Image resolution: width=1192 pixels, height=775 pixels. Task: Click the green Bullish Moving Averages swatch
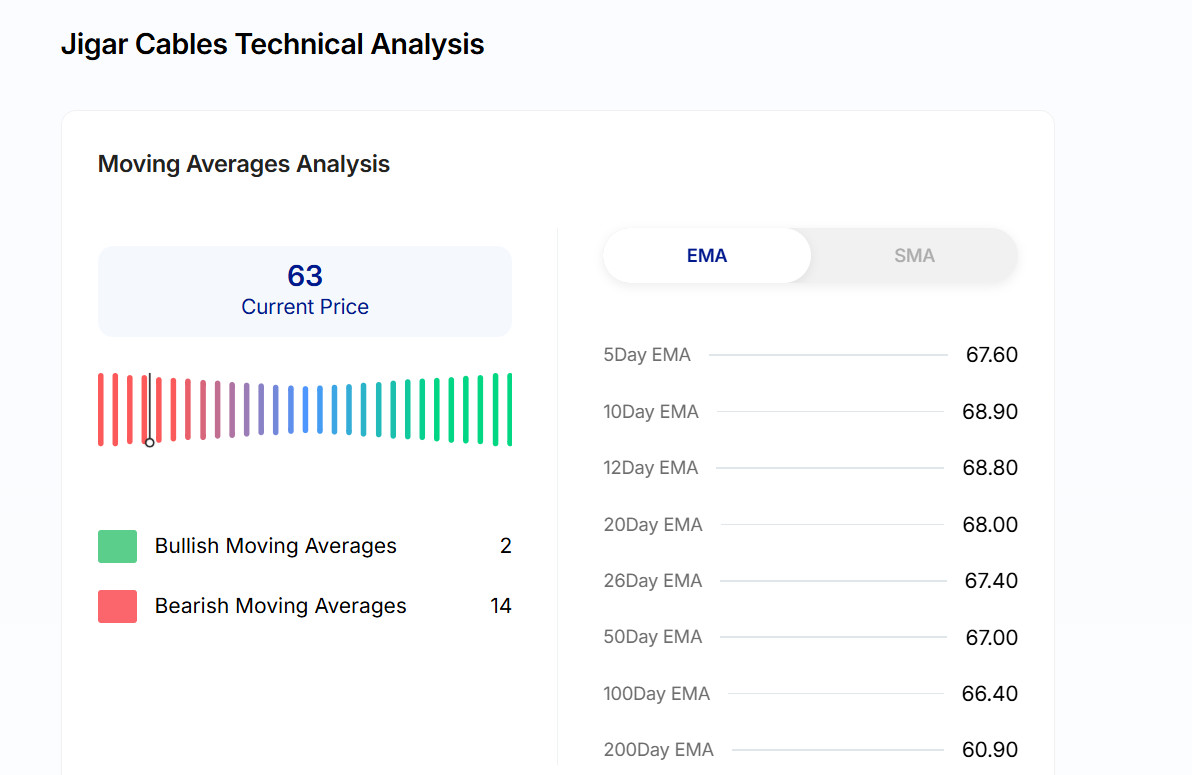pyautogui.click(x=117, y=547)
